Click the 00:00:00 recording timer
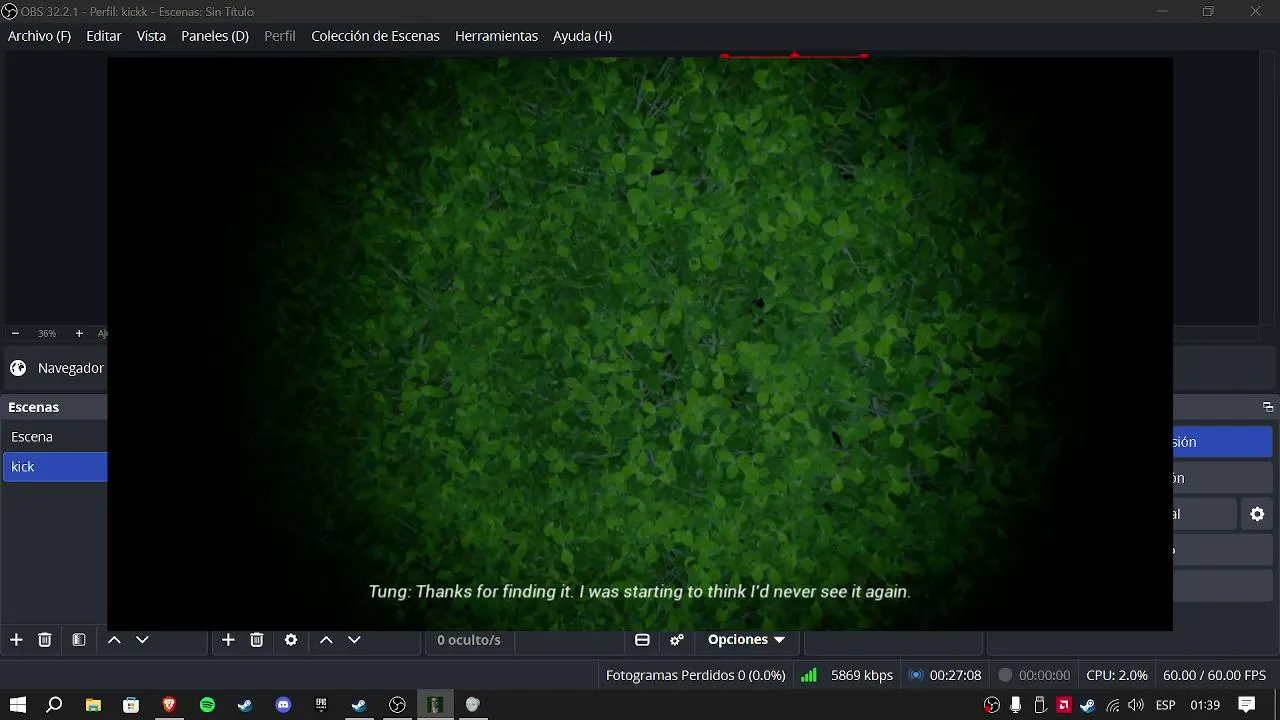This screenshot has height=720, width=1280. tap(1044, 675)
